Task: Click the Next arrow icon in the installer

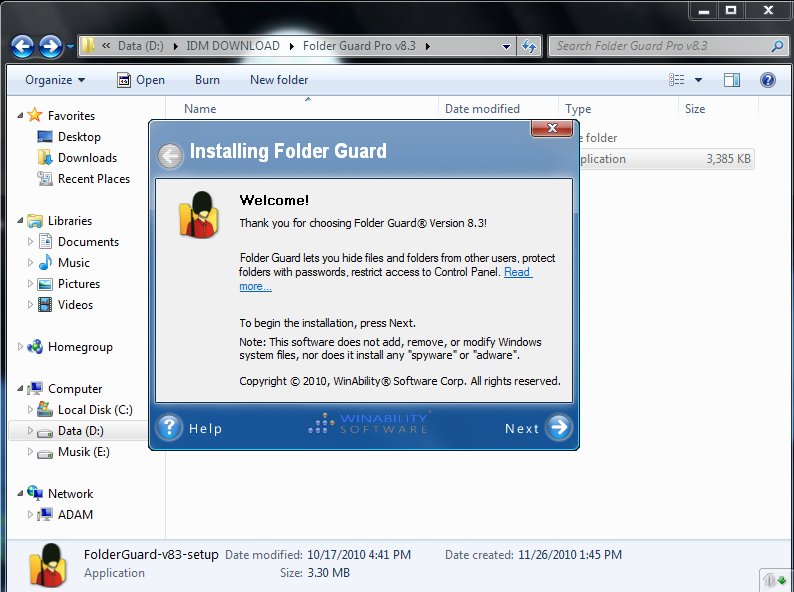Action: 559,427
